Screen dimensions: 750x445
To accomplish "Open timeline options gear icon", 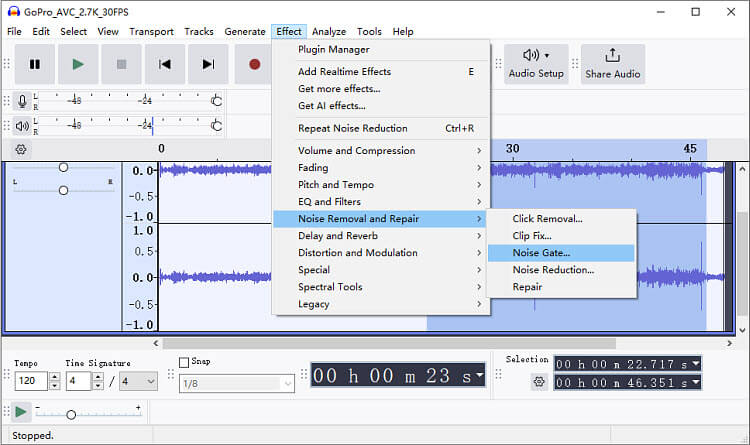I will tap(22, 149).
